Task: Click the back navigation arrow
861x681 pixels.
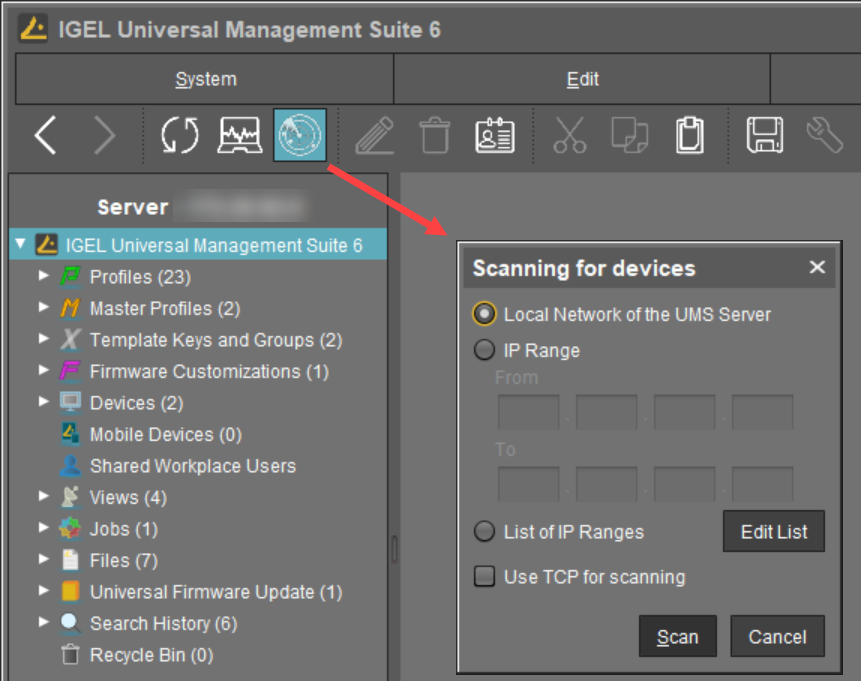Action: coord(46,136)
